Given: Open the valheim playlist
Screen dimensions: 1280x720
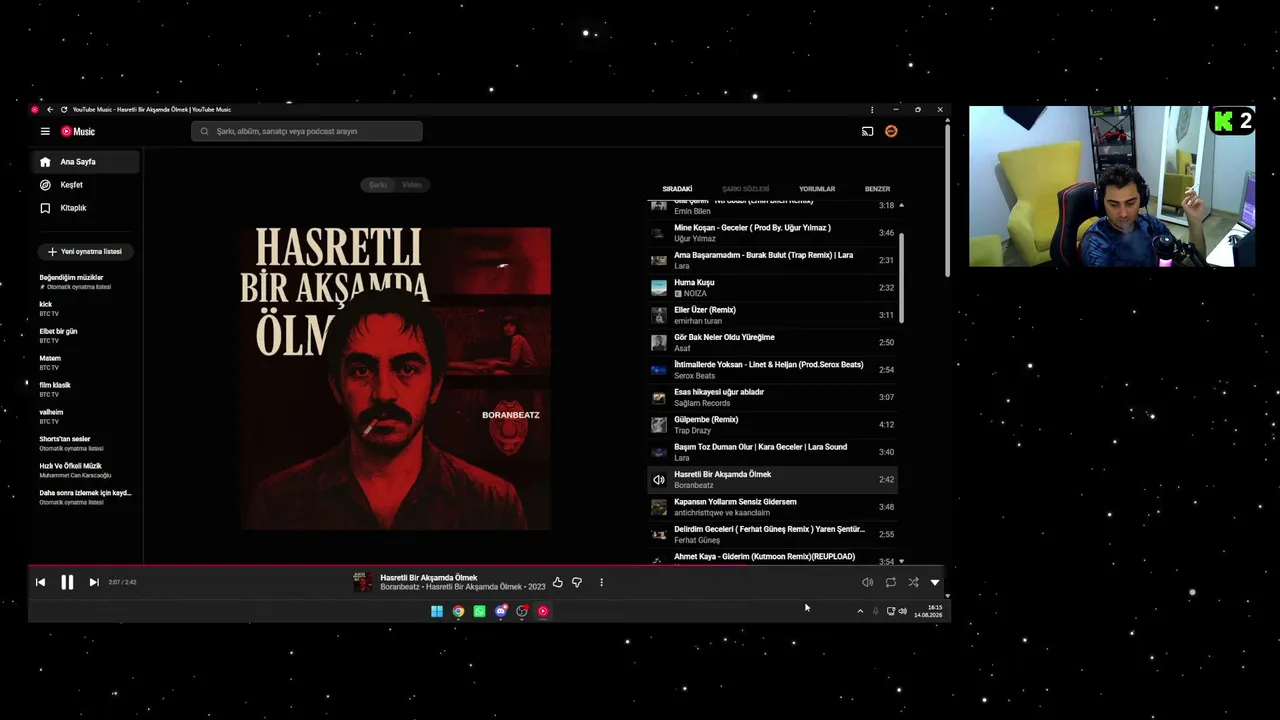Looking at the screenshot, I should click(86, 417).
